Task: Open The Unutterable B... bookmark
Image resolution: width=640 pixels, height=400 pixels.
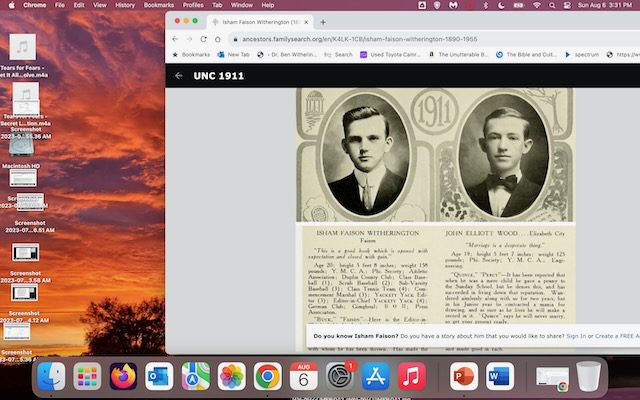Action: pyautogui.click(x=458, y=54)
